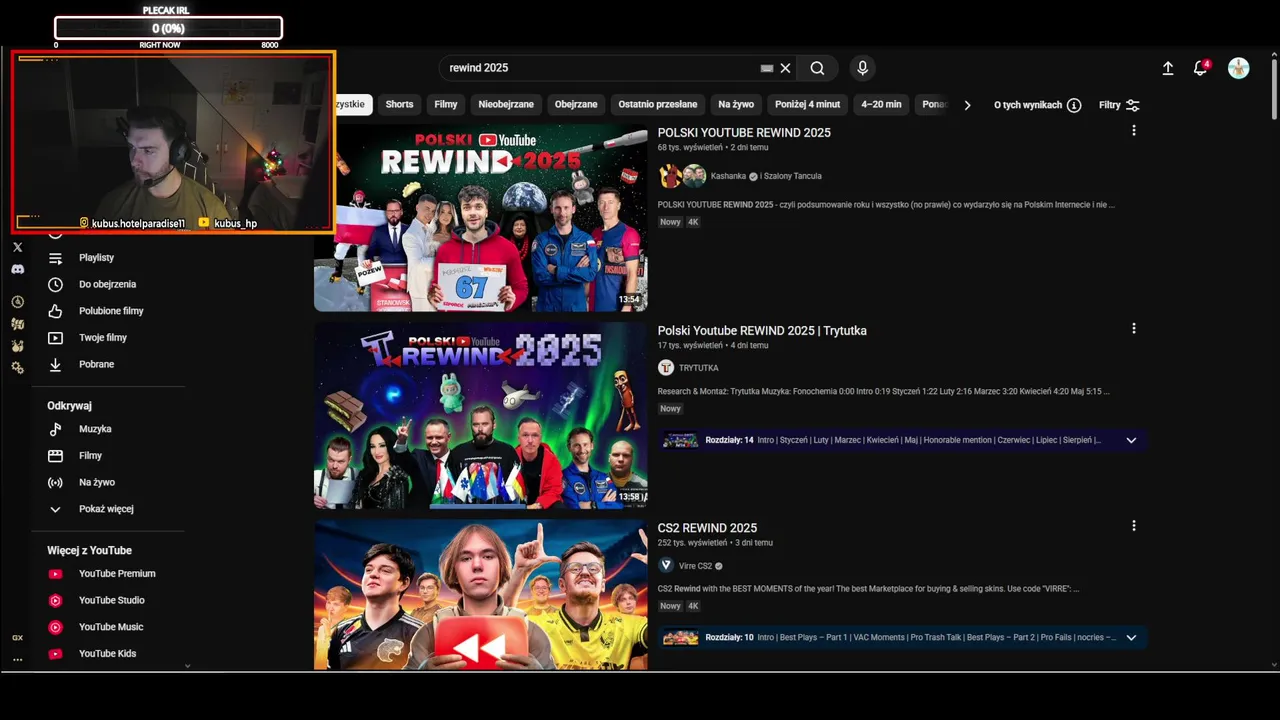Open the Discord sidebar icon
This screenshot has width=1280, height=720.
pyautogui.click(x=17, y=269)
